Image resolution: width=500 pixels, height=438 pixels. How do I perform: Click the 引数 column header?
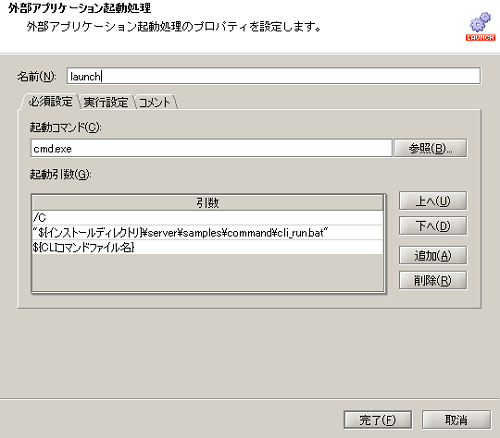(x=207, y=202)
